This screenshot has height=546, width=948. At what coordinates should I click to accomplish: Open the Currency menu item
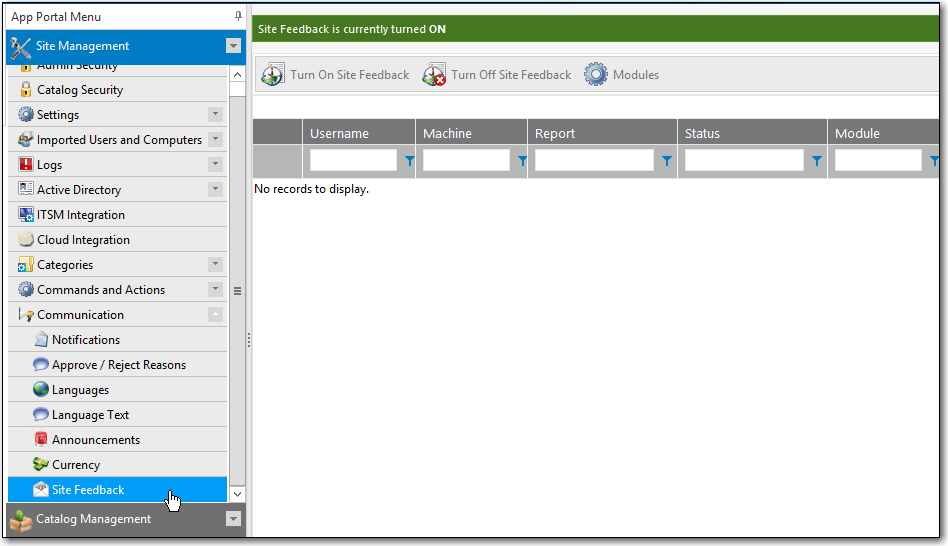tap(76, 465)
